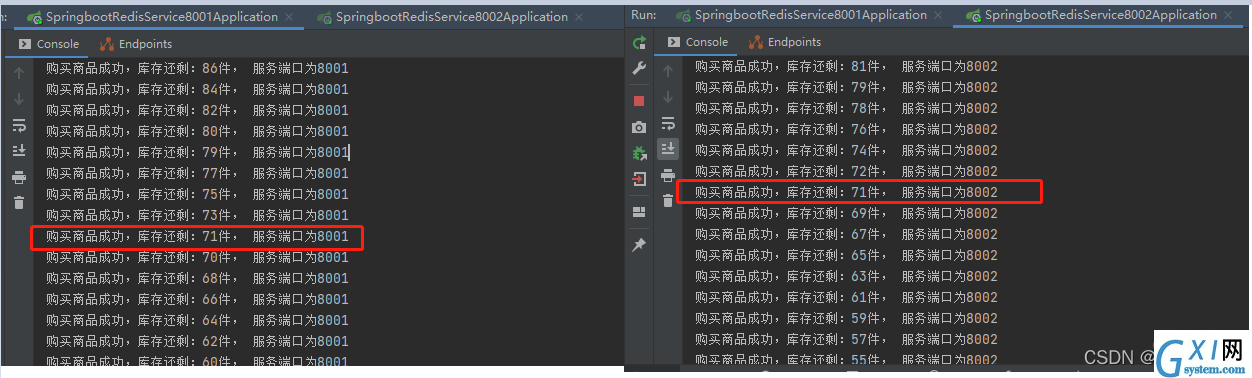Click down stack trace arrow in left console
1252x378 pixels.
coord(18,98)
